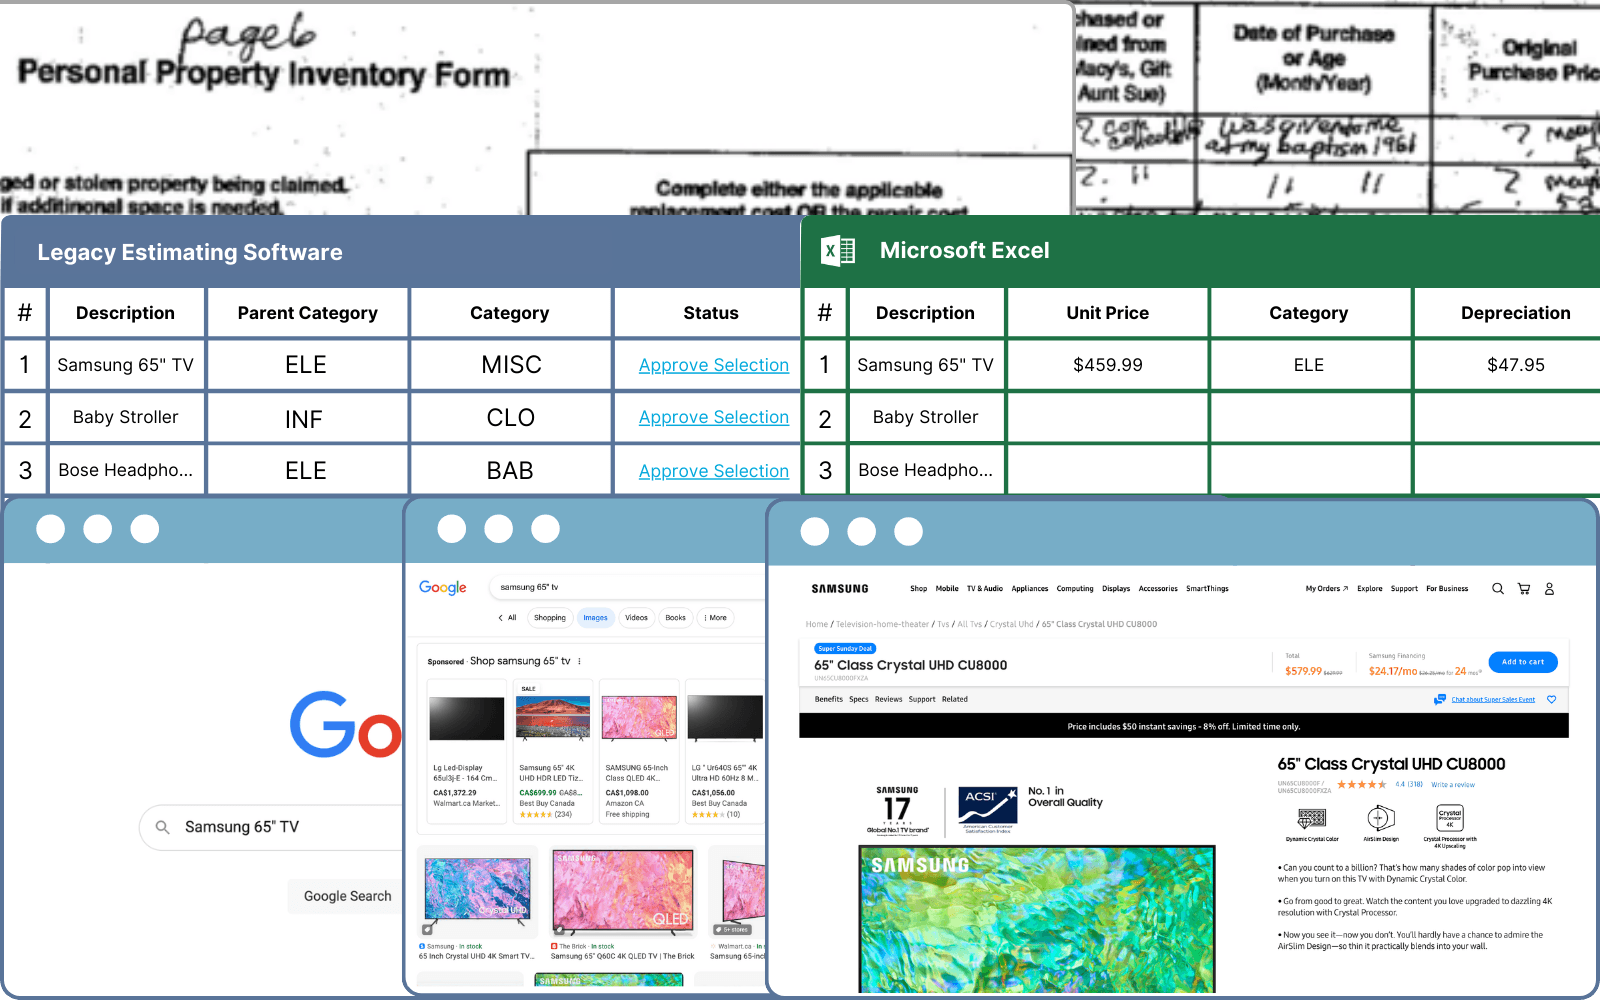Open the Displays menu item
This screenshot has height=1000, width=1600.
(1116, 589)
